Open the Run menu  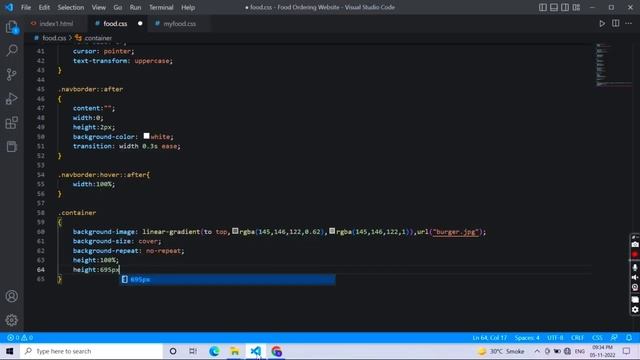pos(136,7)
